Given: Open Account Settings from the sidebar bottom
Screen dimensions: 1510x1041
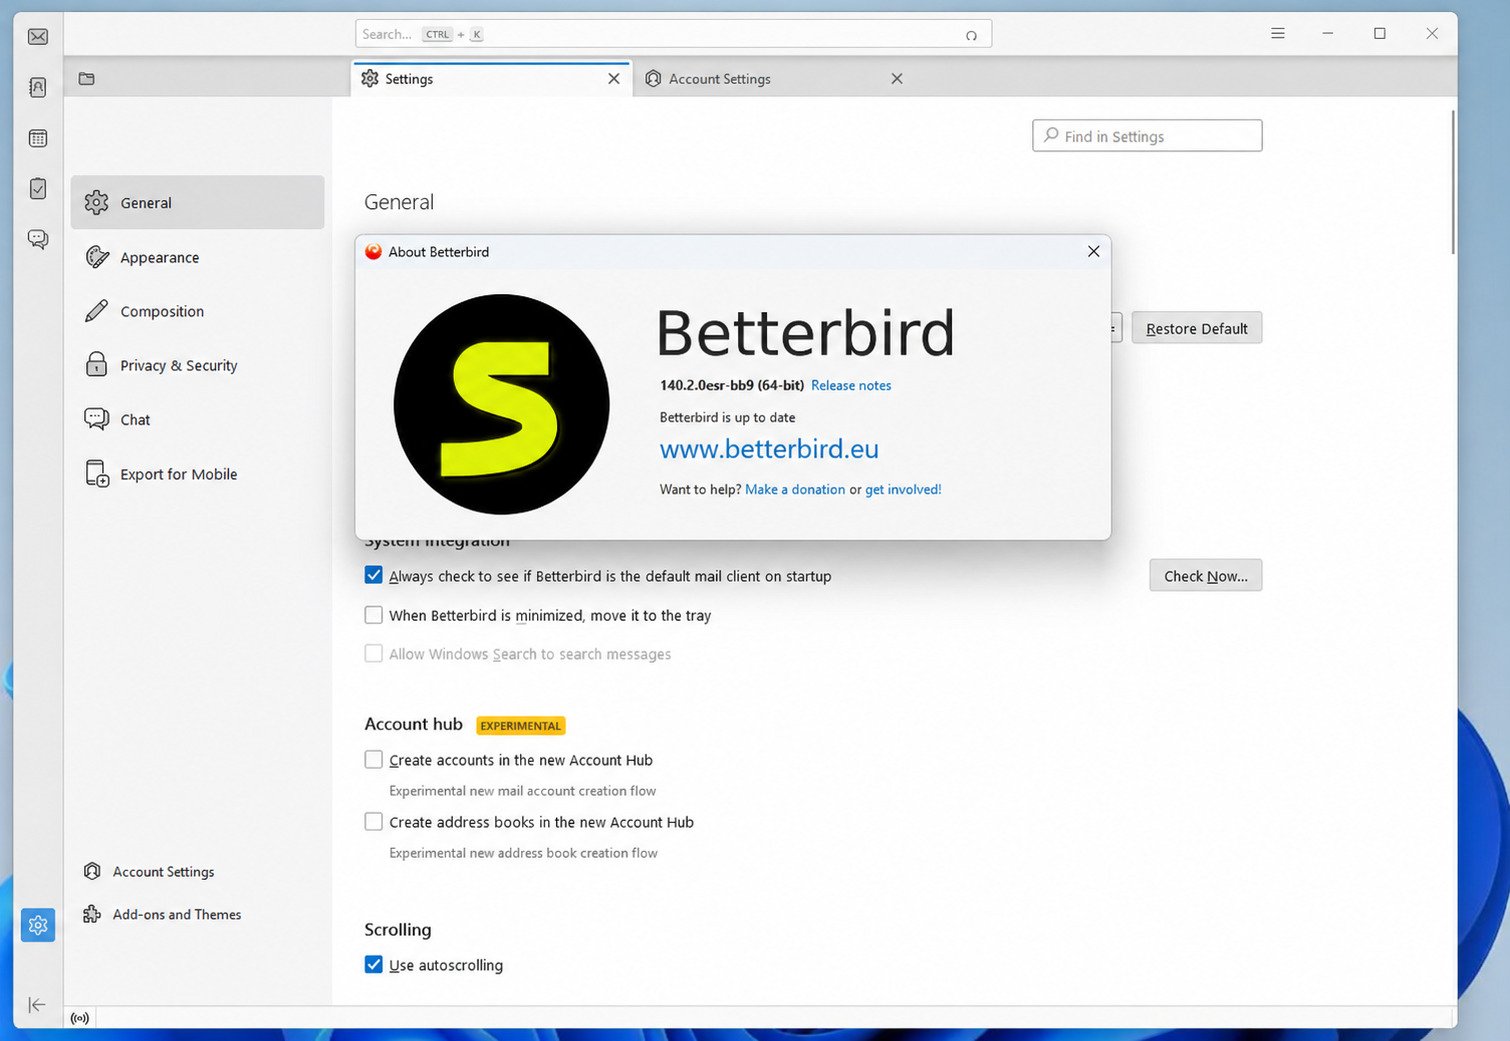Looking at the screenshot, I should [150, 871].
